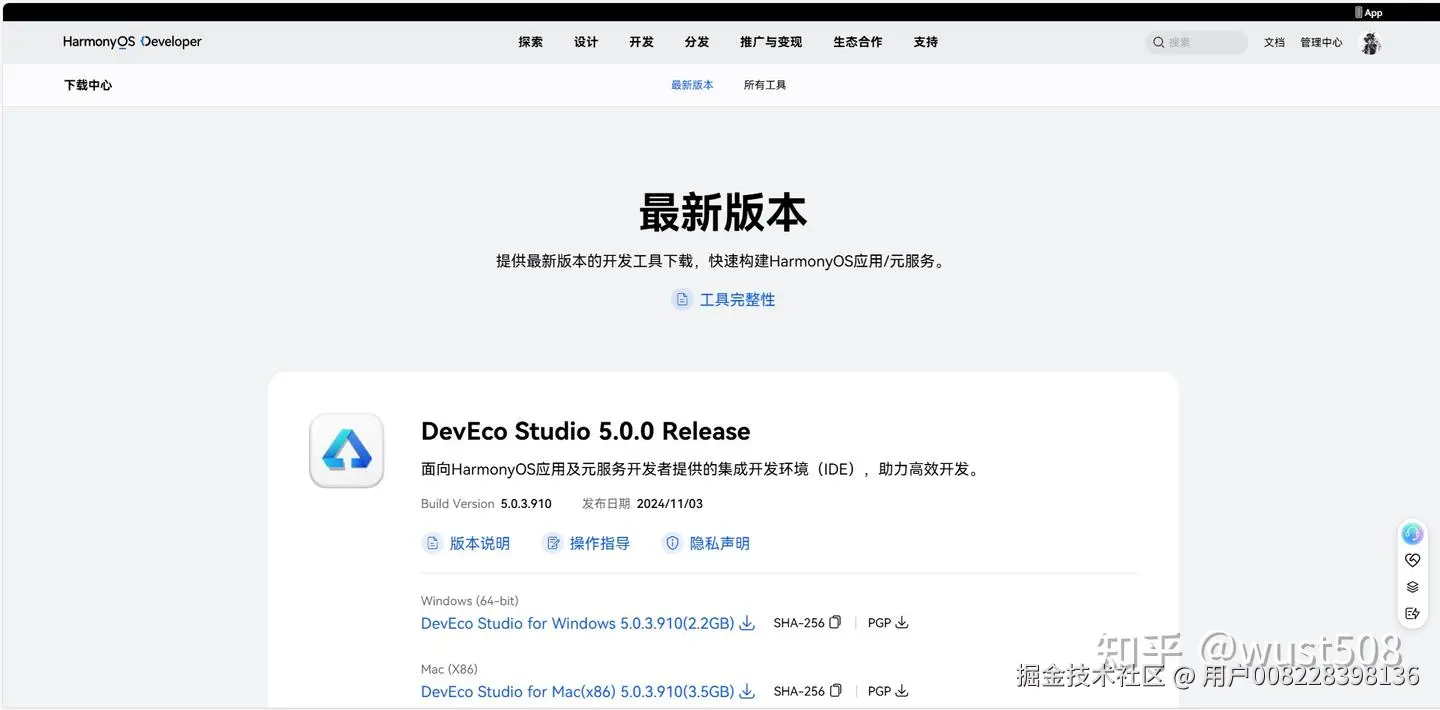Click the DevEco Studio 5.0.0 Release heading
Image resolution: width=1440 pixels, height=710 pixels.
point(585,431)
